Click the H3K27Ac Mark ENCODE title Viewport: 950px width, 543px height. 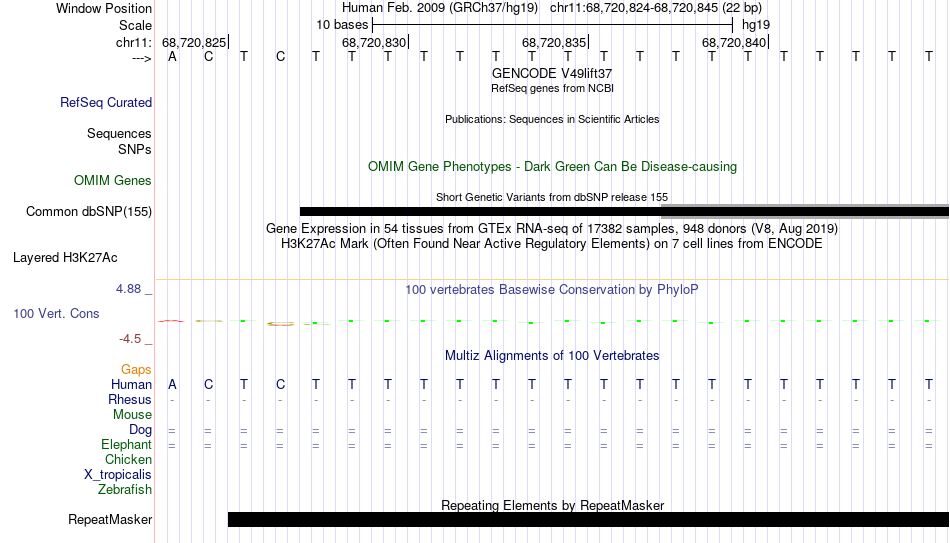pyautogui.click(x=552, y=244)
